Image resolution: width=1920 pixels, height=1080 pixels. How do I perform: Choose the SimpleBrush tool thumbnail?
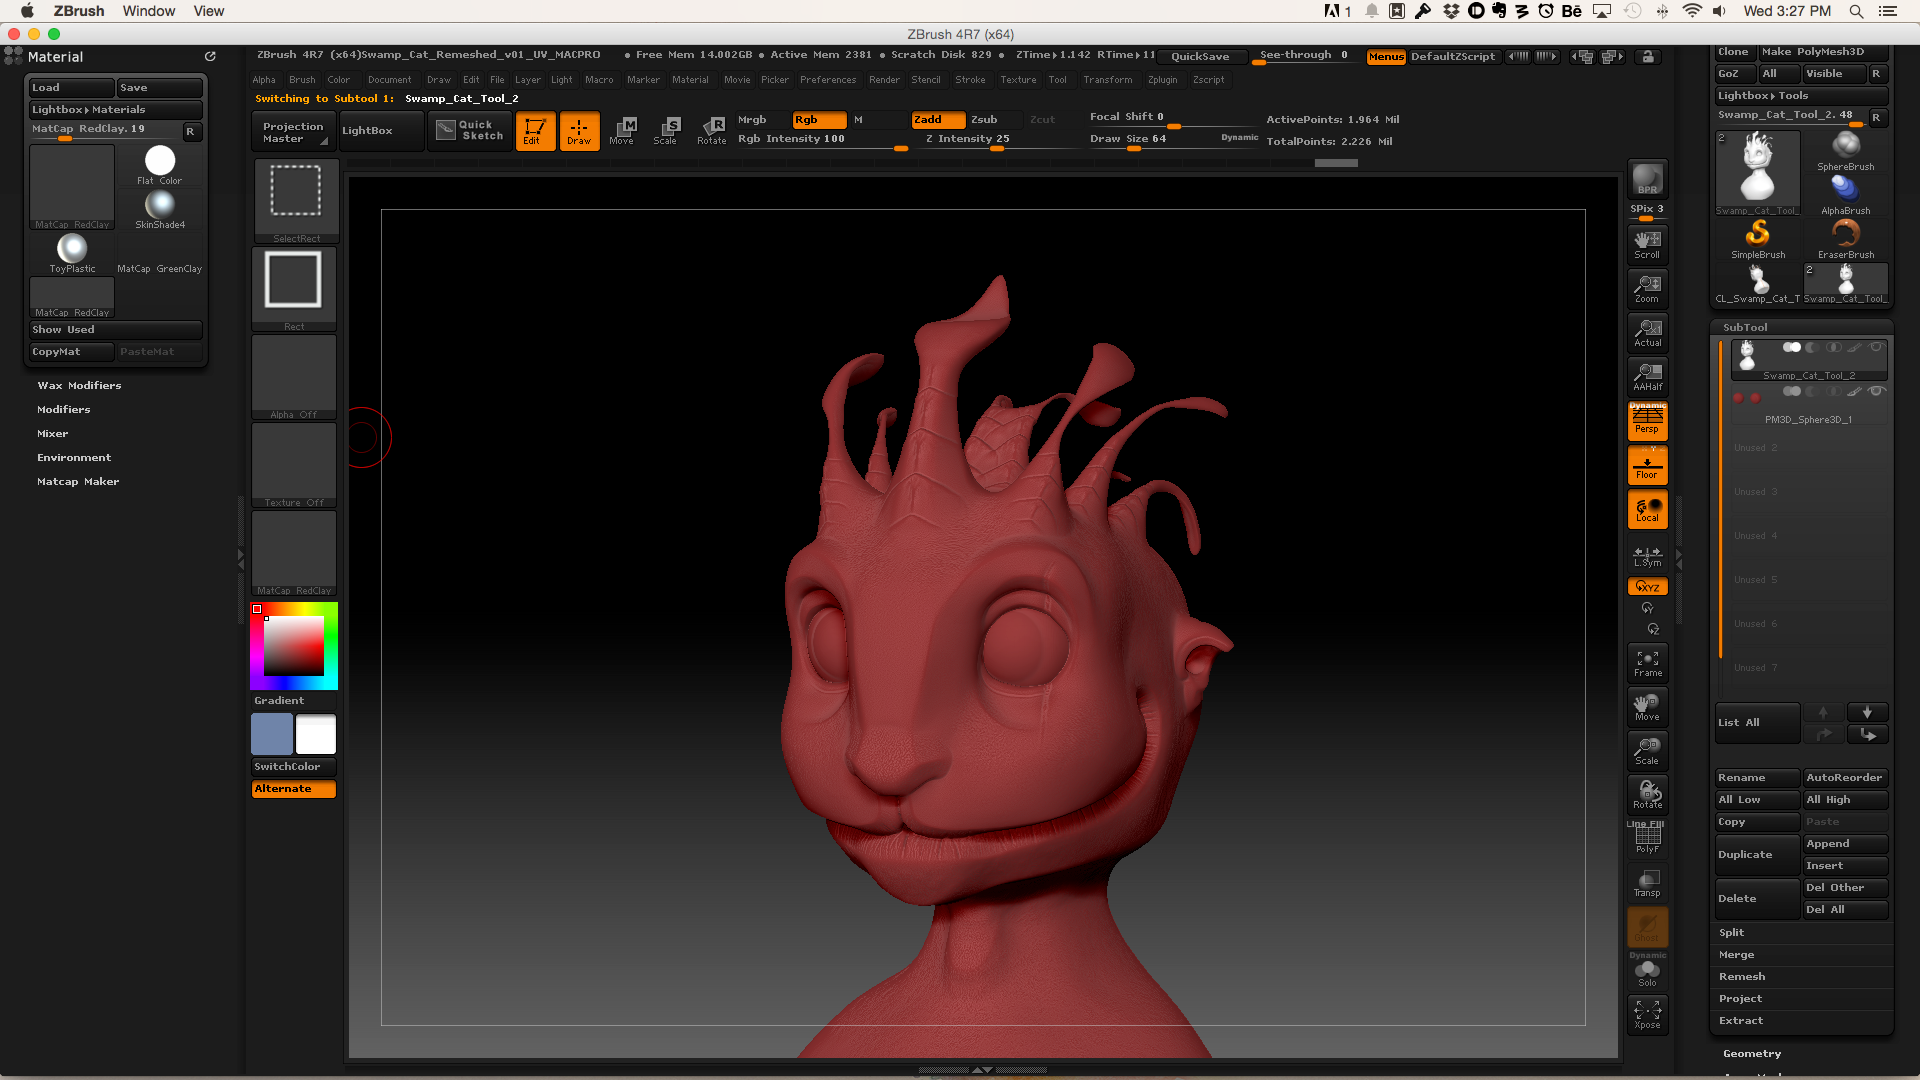(1758, 238)
